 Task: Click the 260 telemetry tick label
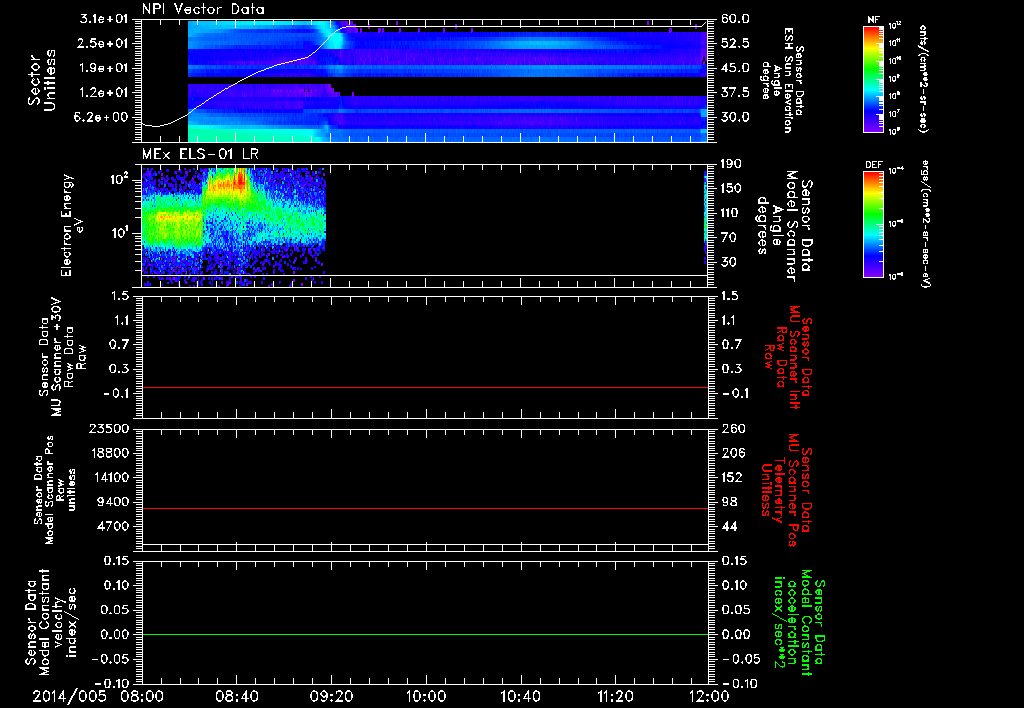coord(731,428)
